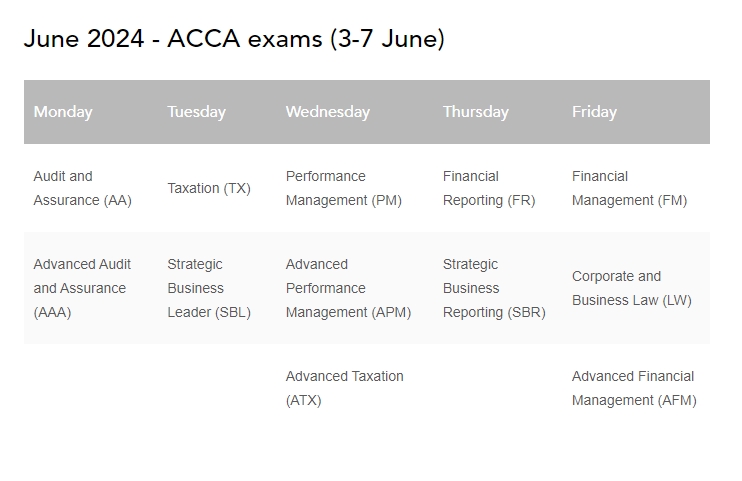This screenshot has height=481, width=742.
Task: Select Strategic Business Leader (SBL) cell
Action: coord(209,288)
